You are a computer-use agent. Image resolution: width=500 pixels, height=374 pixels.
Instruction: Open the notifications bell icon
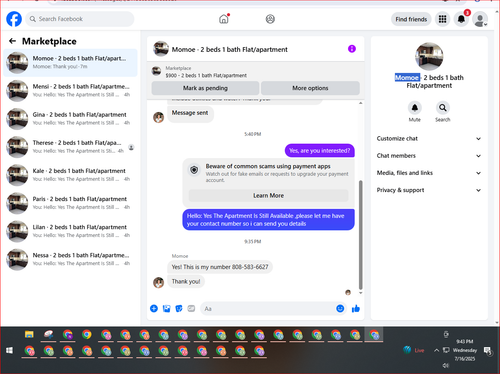coord(461,19)
